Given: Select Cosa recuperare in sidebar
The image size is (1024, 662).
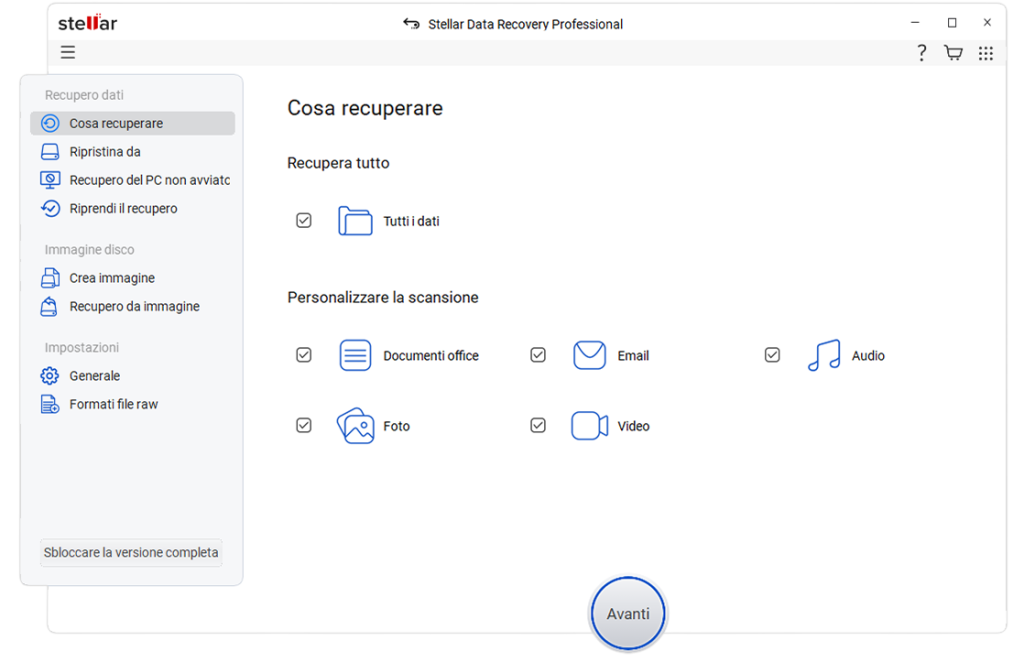Looking at the screenshot, I should (133, 123).
